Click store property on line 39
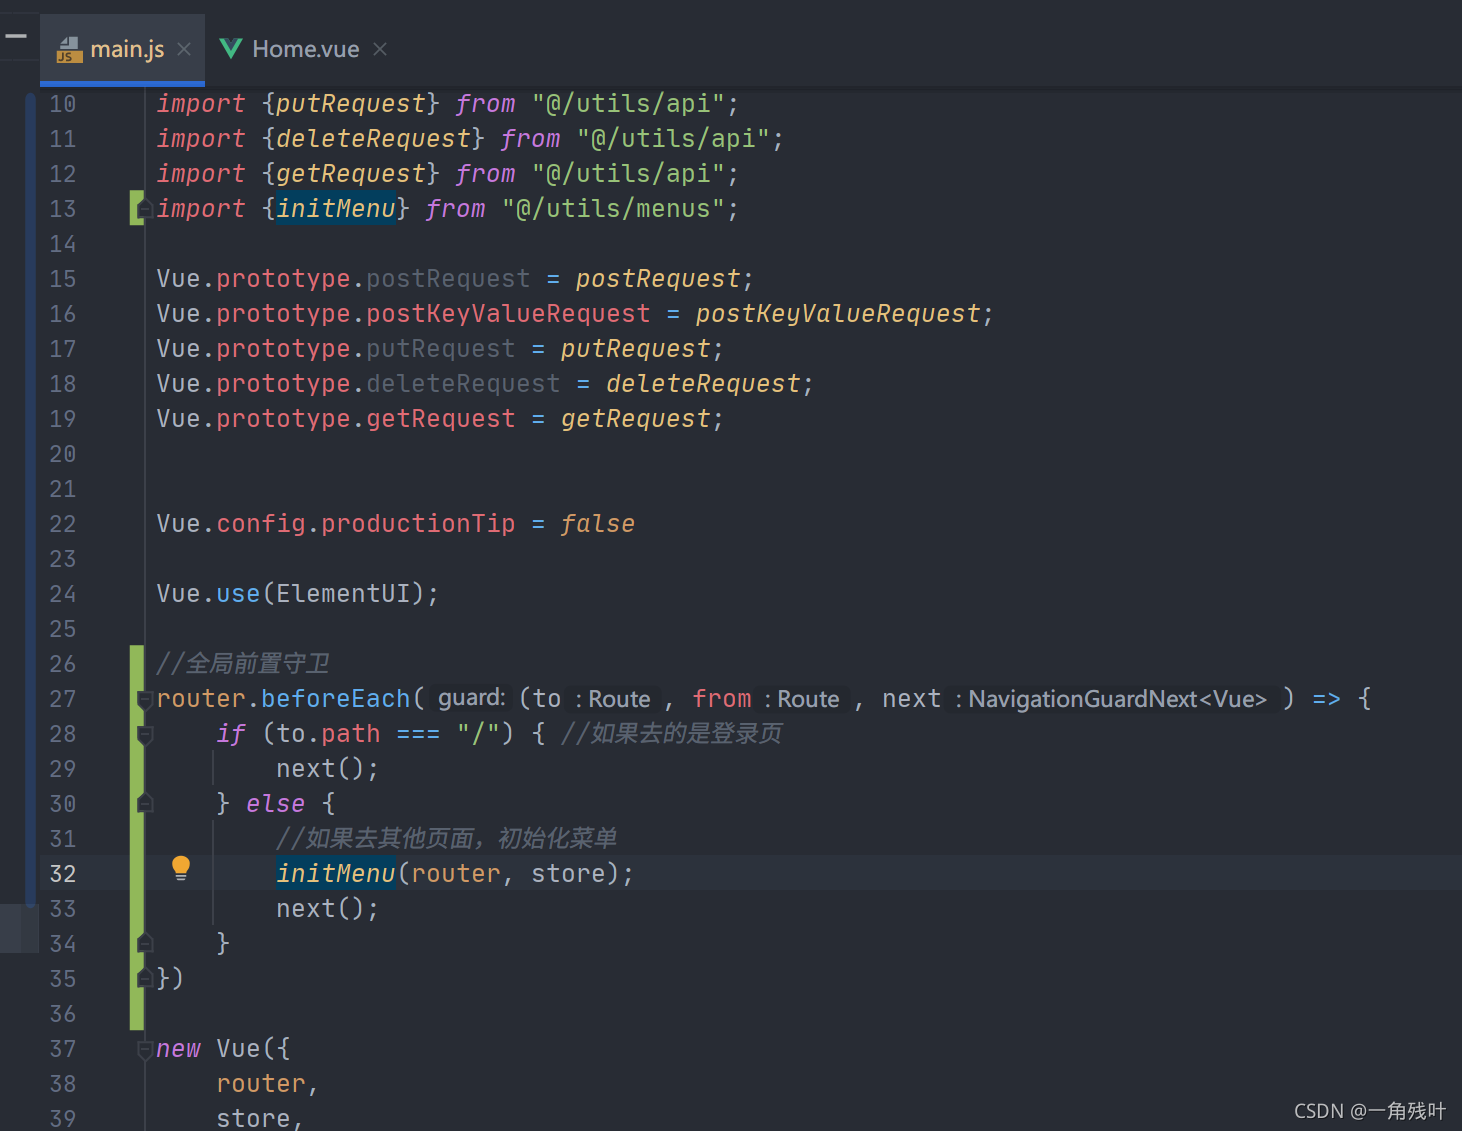 pos(254,1119)
